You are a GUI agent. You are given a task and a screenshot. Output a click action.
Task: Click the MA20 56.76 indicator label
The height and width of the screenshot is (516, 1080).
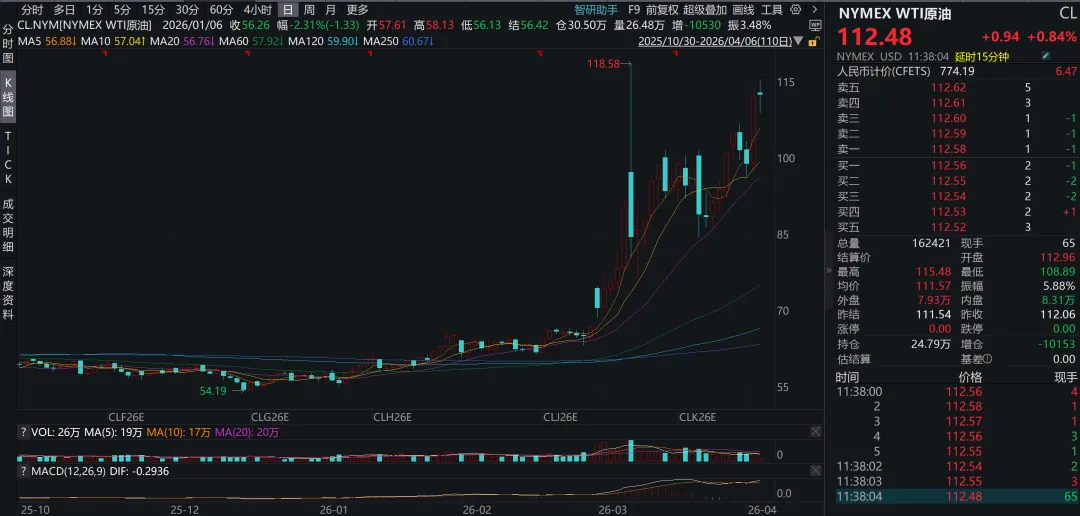(183, 42)
